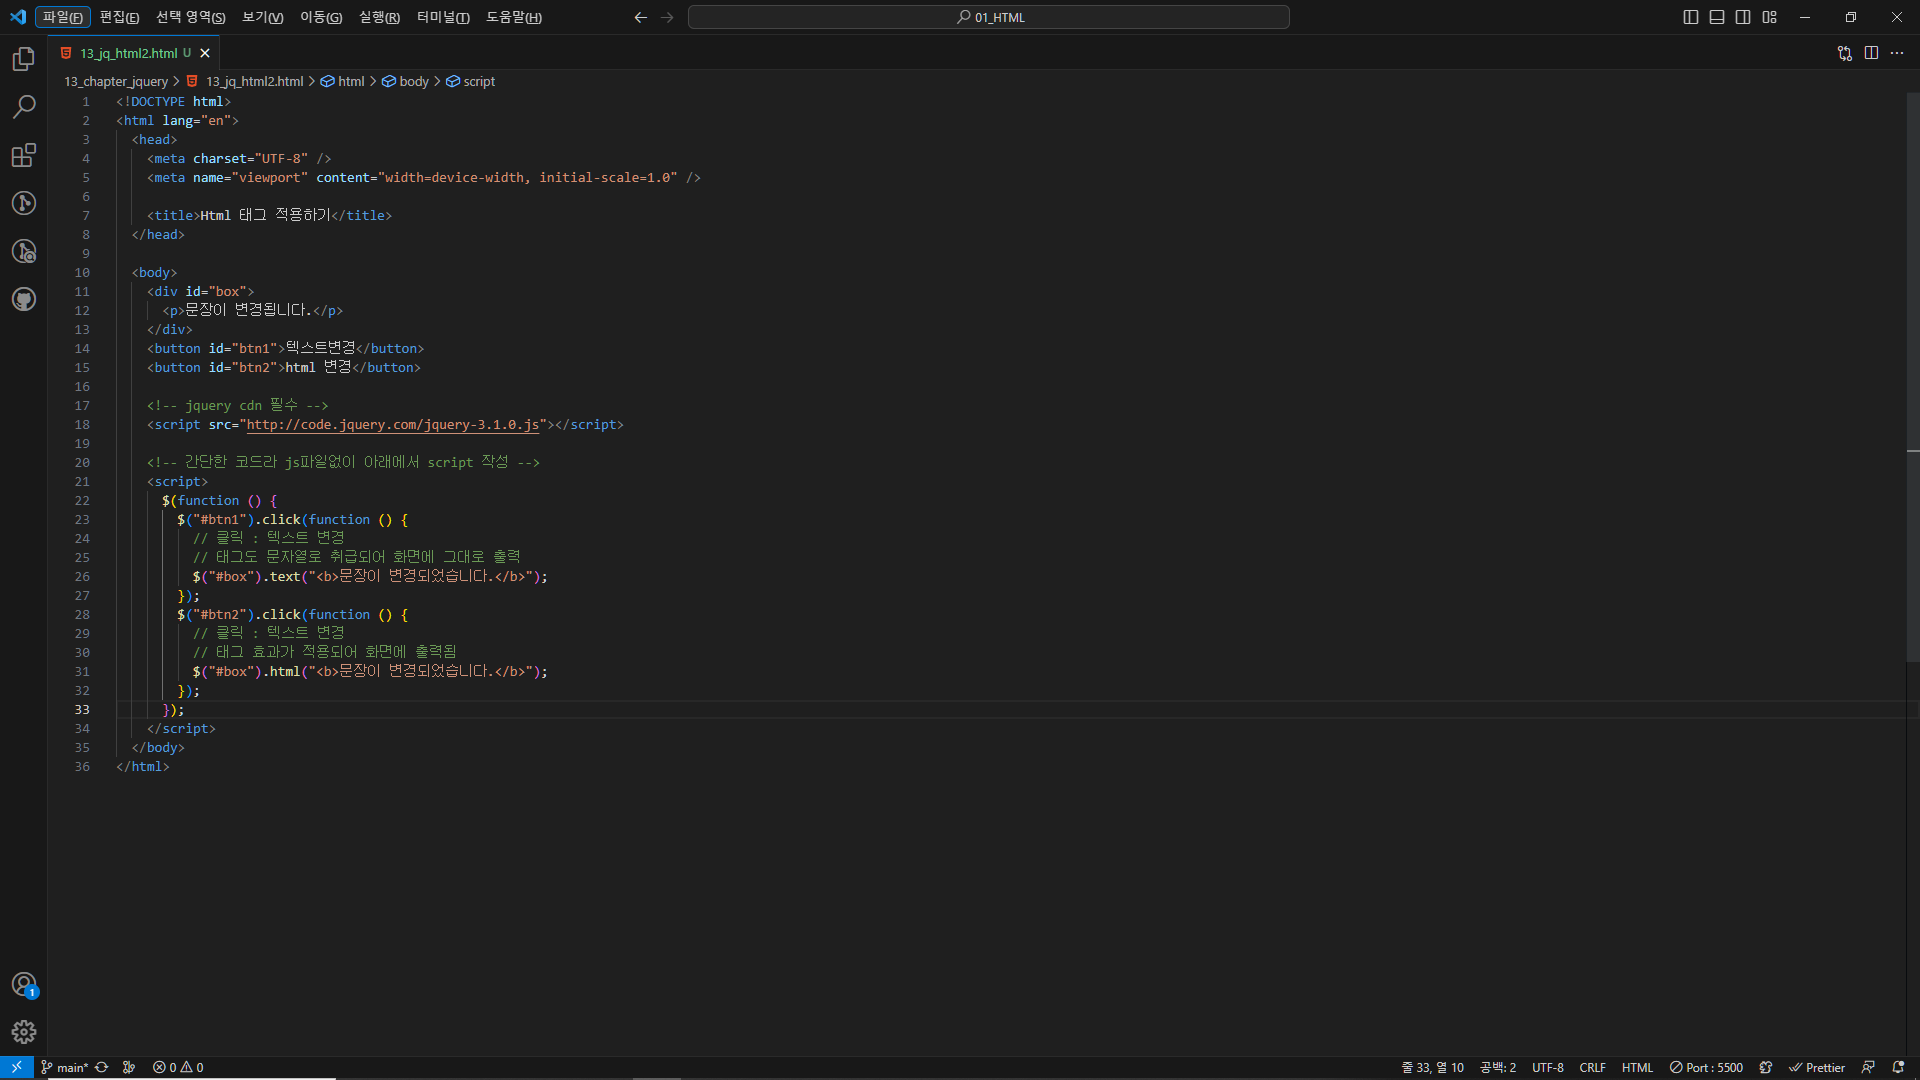Select the 13_jq_html2.html editor tab
This screenshot has height=1080, width=1920.
click(128, 53)
